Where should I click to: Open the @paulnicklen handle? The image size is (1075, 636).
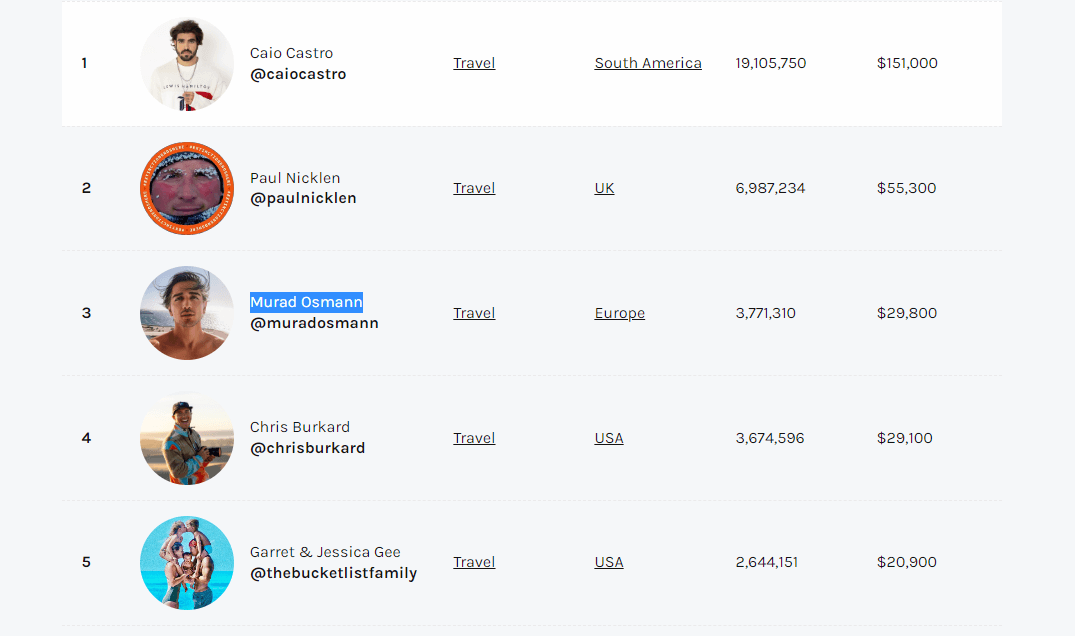pyautogui.click(x=303, y=198)
